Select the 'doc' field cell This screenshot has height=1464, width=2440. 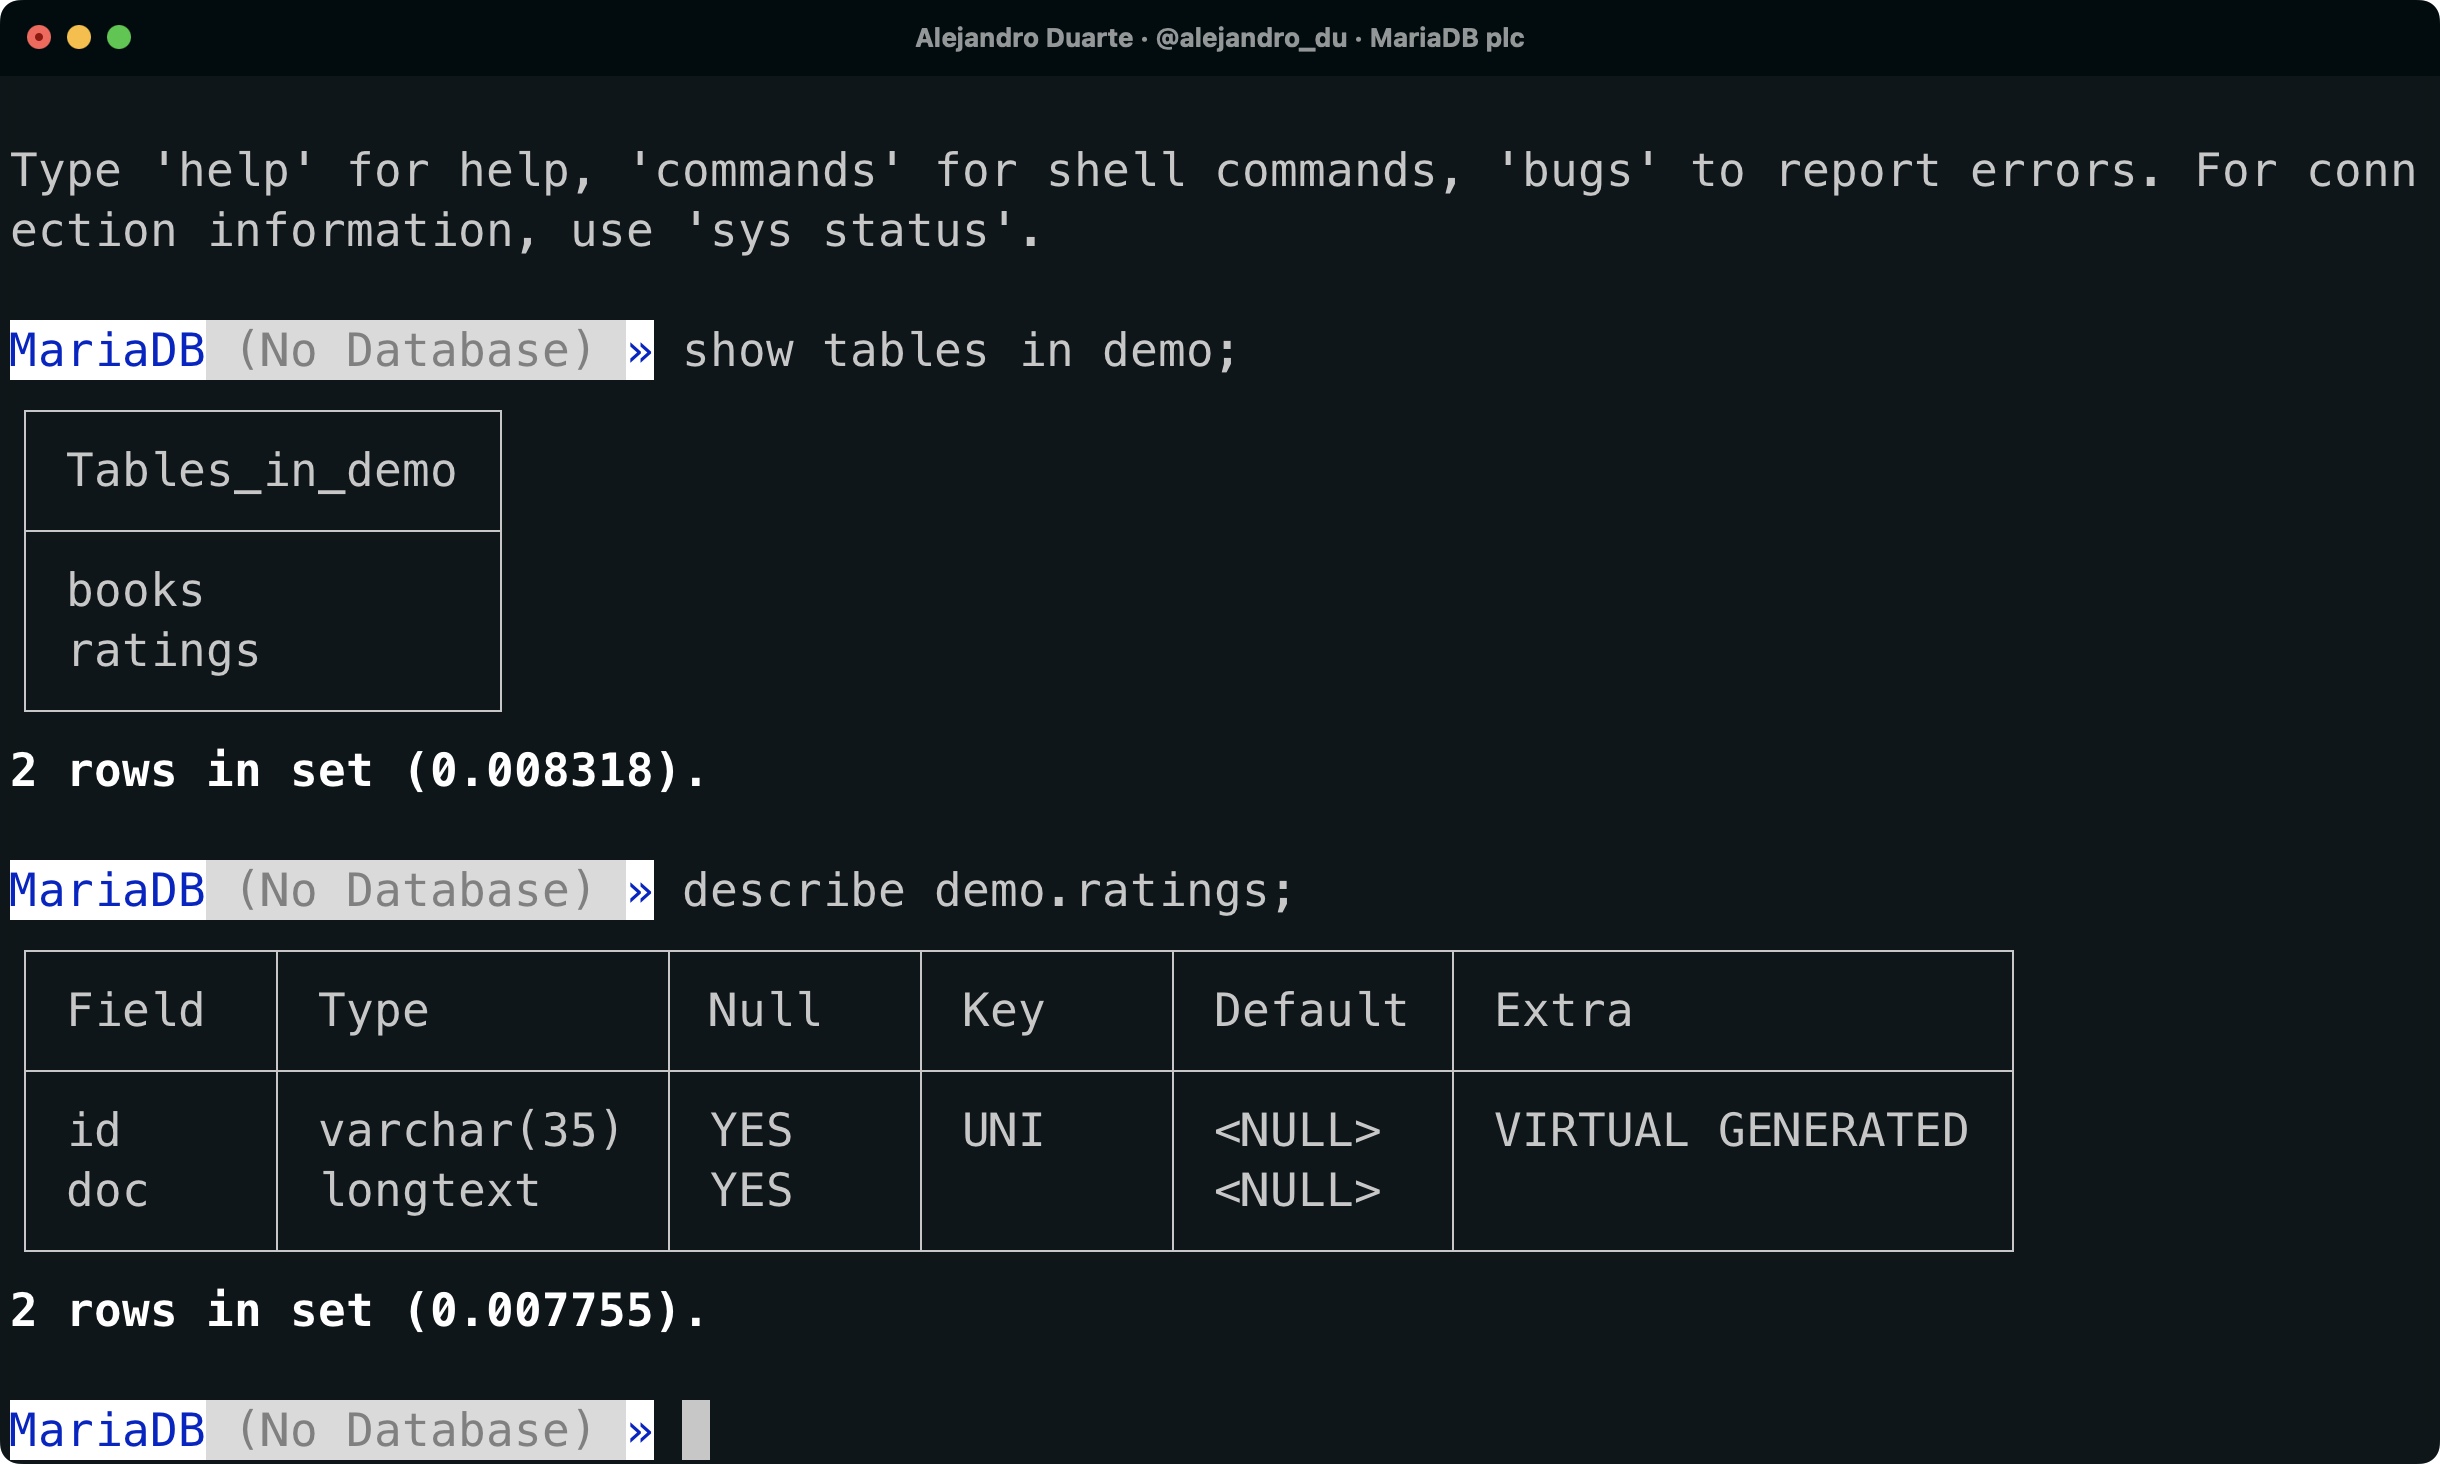coord(108,1191)
